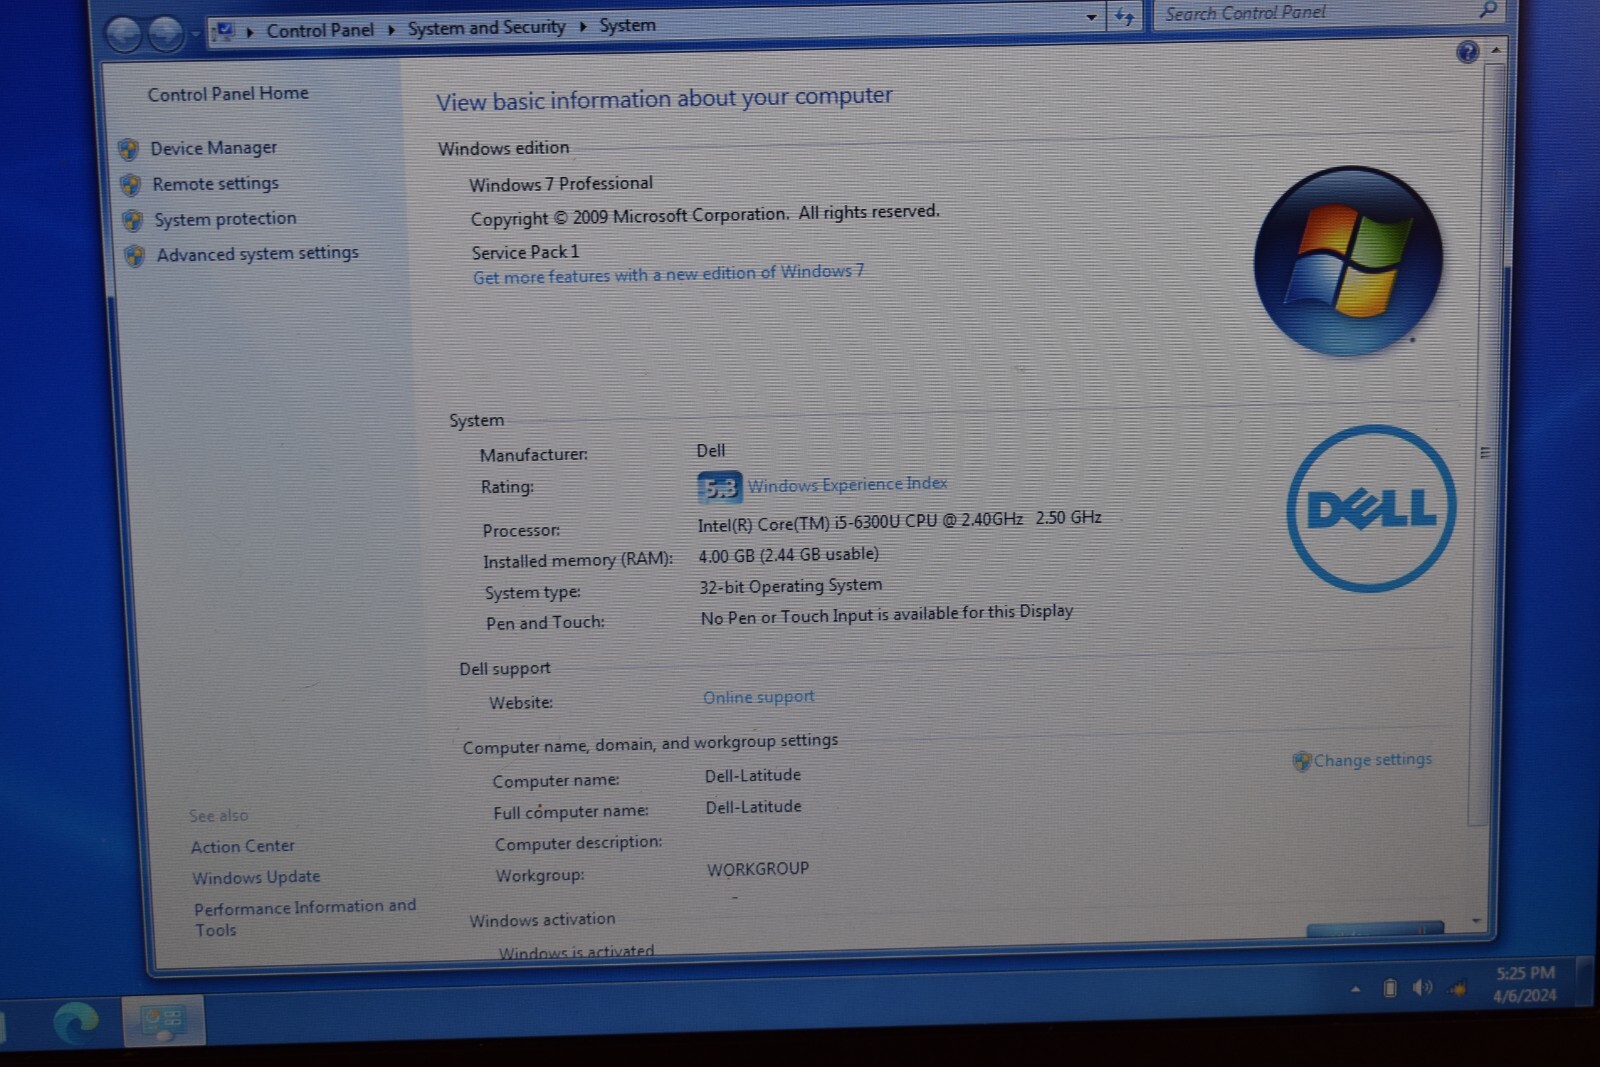Click in the Search Control Panel field
1600x1067 pixels.
(1327, 13)
